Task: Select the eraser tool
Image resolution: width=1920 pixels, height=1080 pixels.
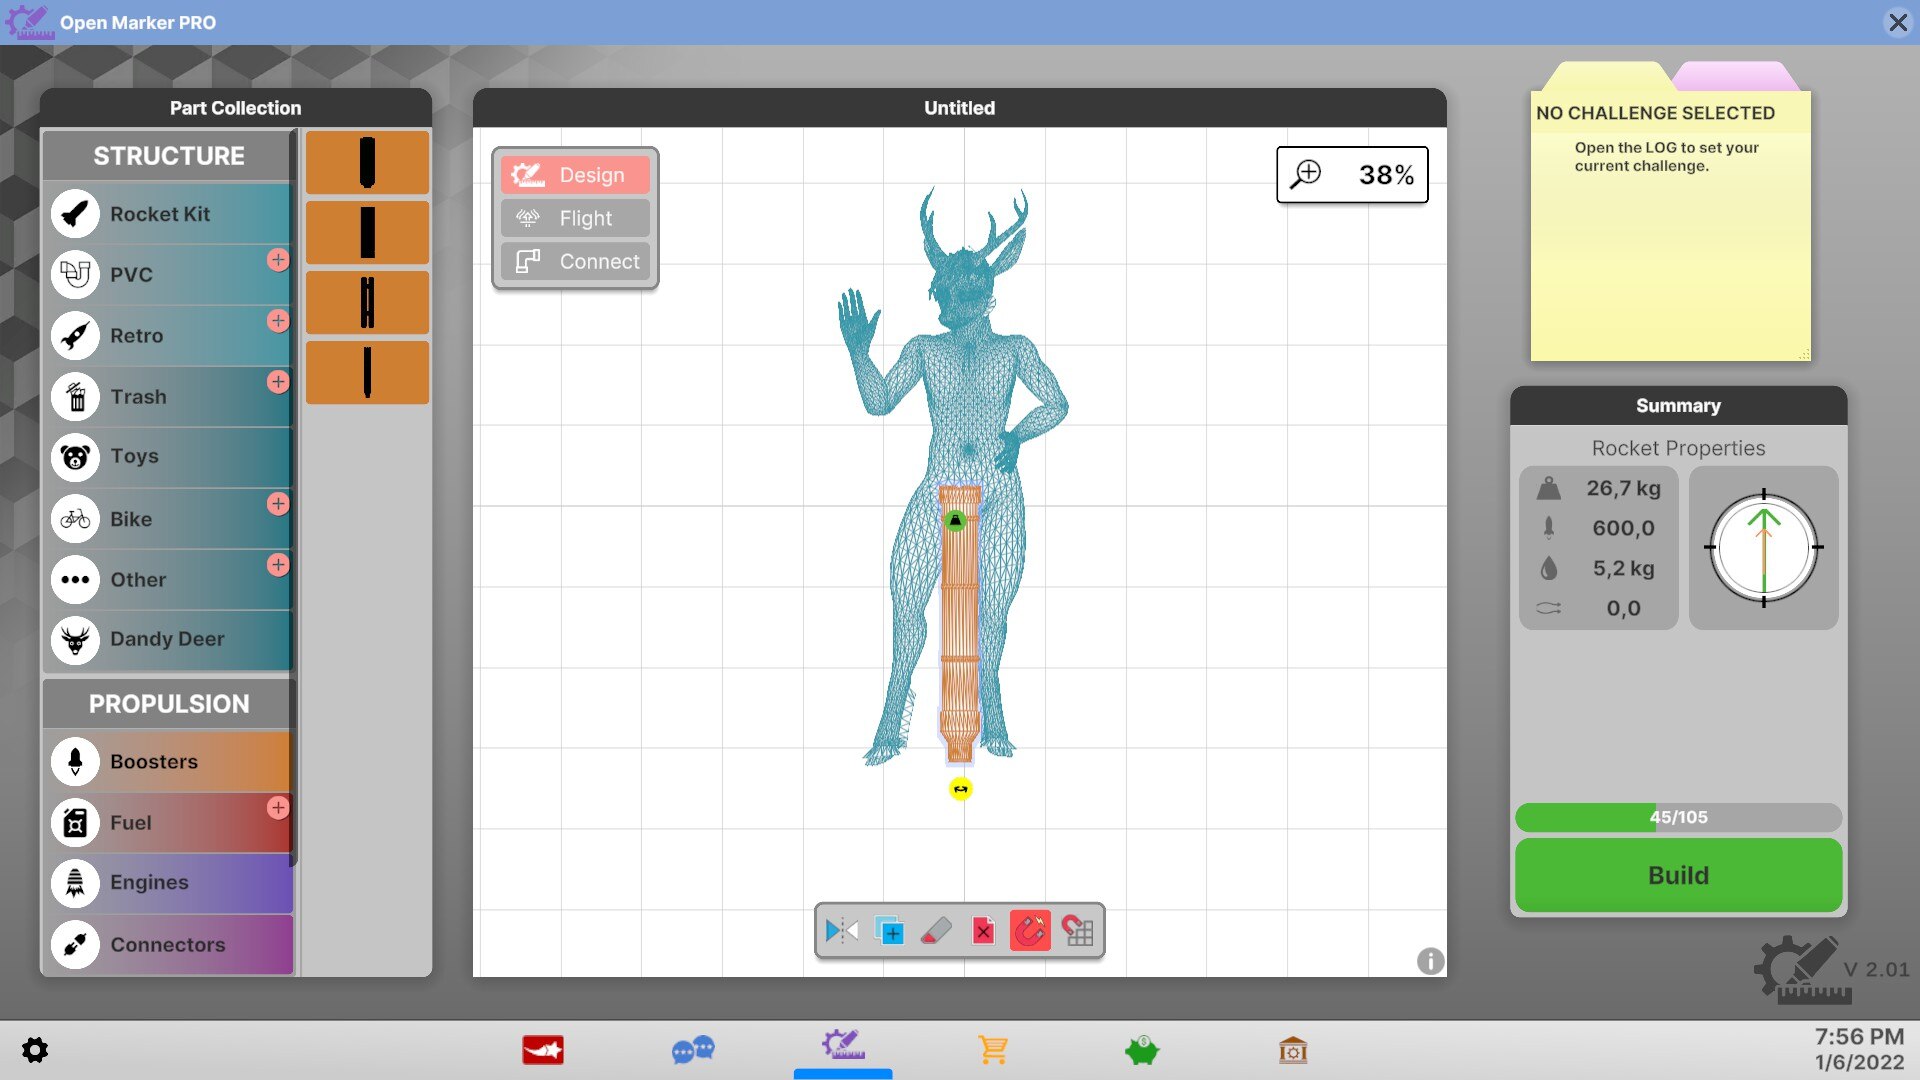Action: 936,931
